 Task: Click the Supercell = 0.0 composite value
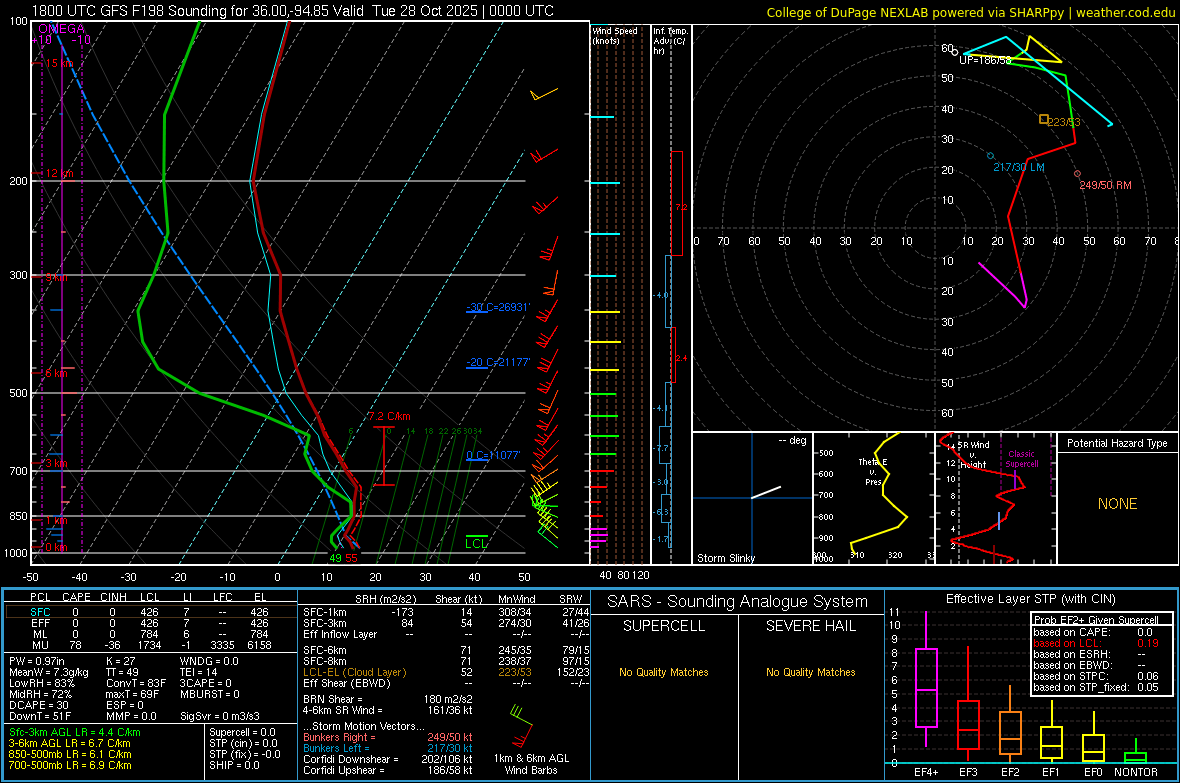pos(242,732)
